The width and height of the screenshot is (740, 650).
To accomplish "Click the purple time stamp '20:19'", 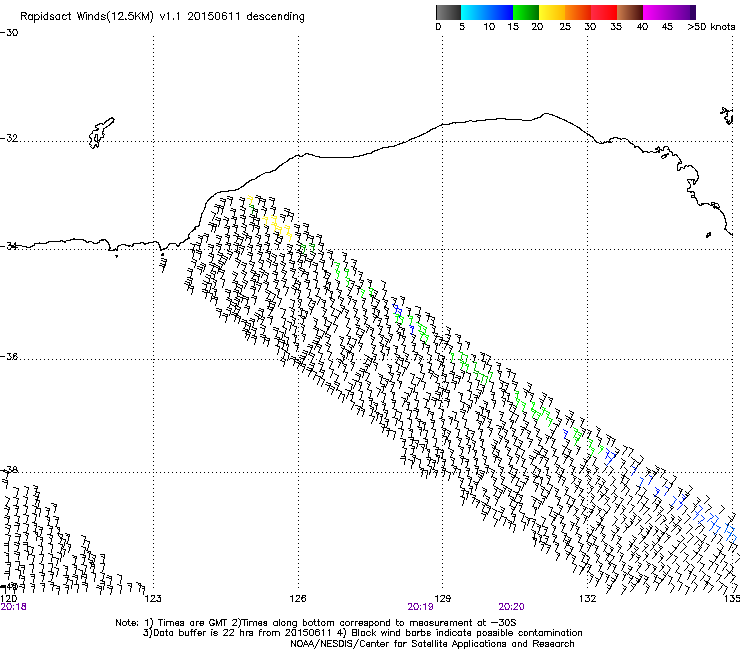I will coord(420,607).
